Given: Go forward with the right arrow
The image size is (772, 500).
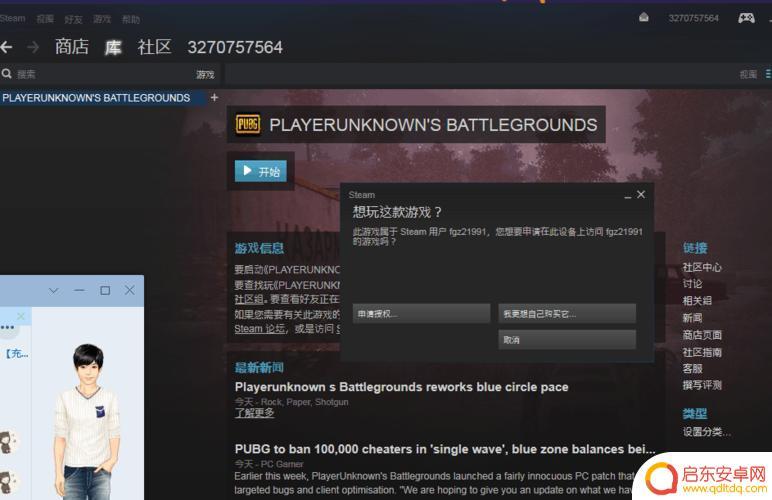Looking at the screenshot, I should click(33, 47).
